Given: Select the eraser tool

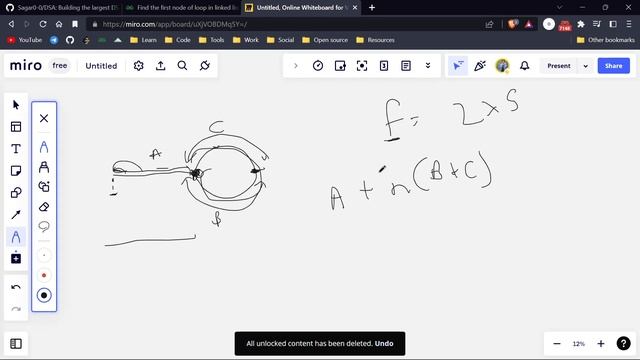Looking at the screenshot, I should [44, 207].
